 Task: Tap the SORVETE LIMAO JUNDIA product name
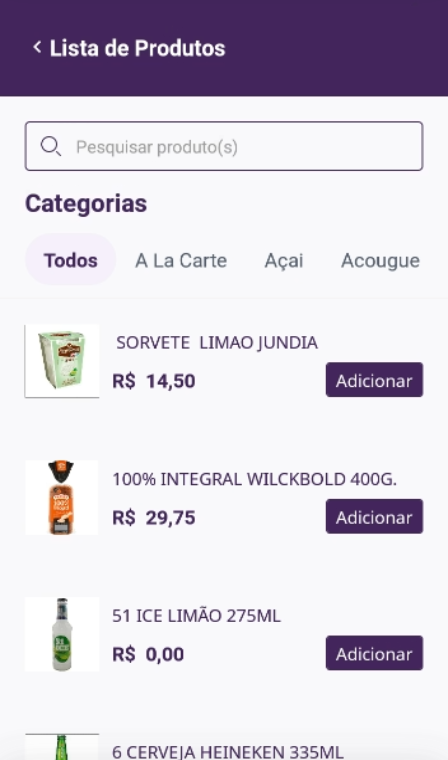tap(217, 343)
